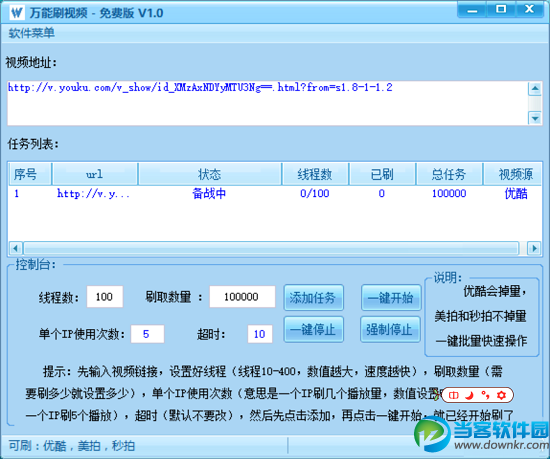
Task: Edit the 线程数 field showing 100
Action: pos(105,297)
